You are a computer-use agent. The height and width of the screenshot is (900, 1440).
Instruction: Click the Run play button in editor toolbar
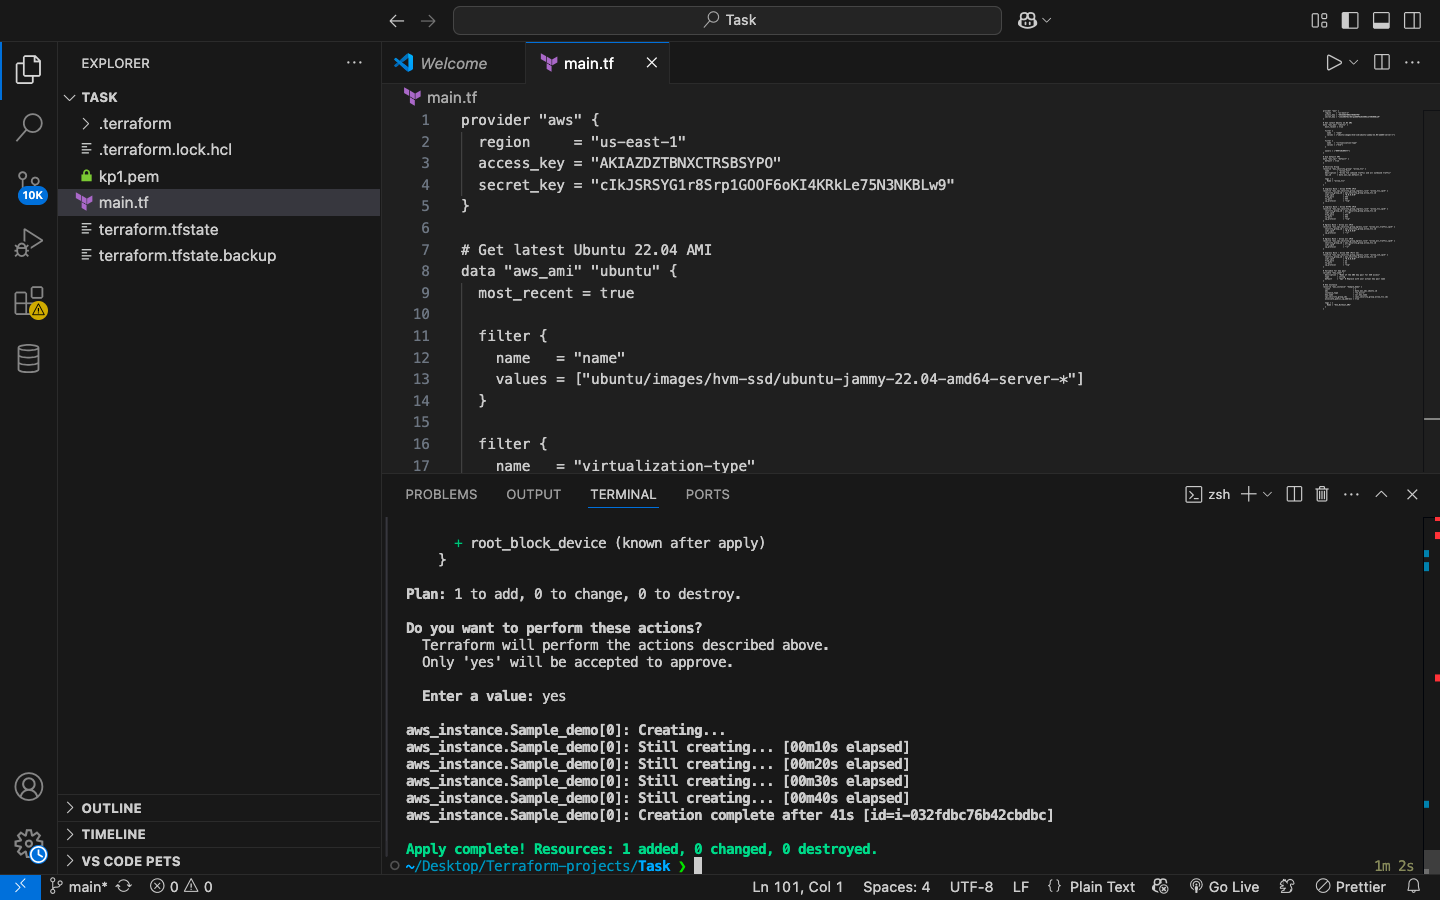click(1333, 62)
